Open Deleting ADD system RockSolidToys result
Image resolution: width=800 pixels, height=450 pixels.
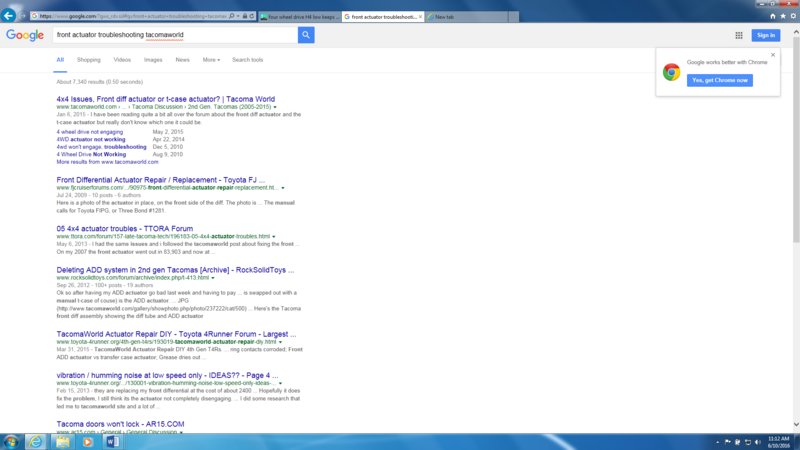pyautogui.click(x=176, y=270)
